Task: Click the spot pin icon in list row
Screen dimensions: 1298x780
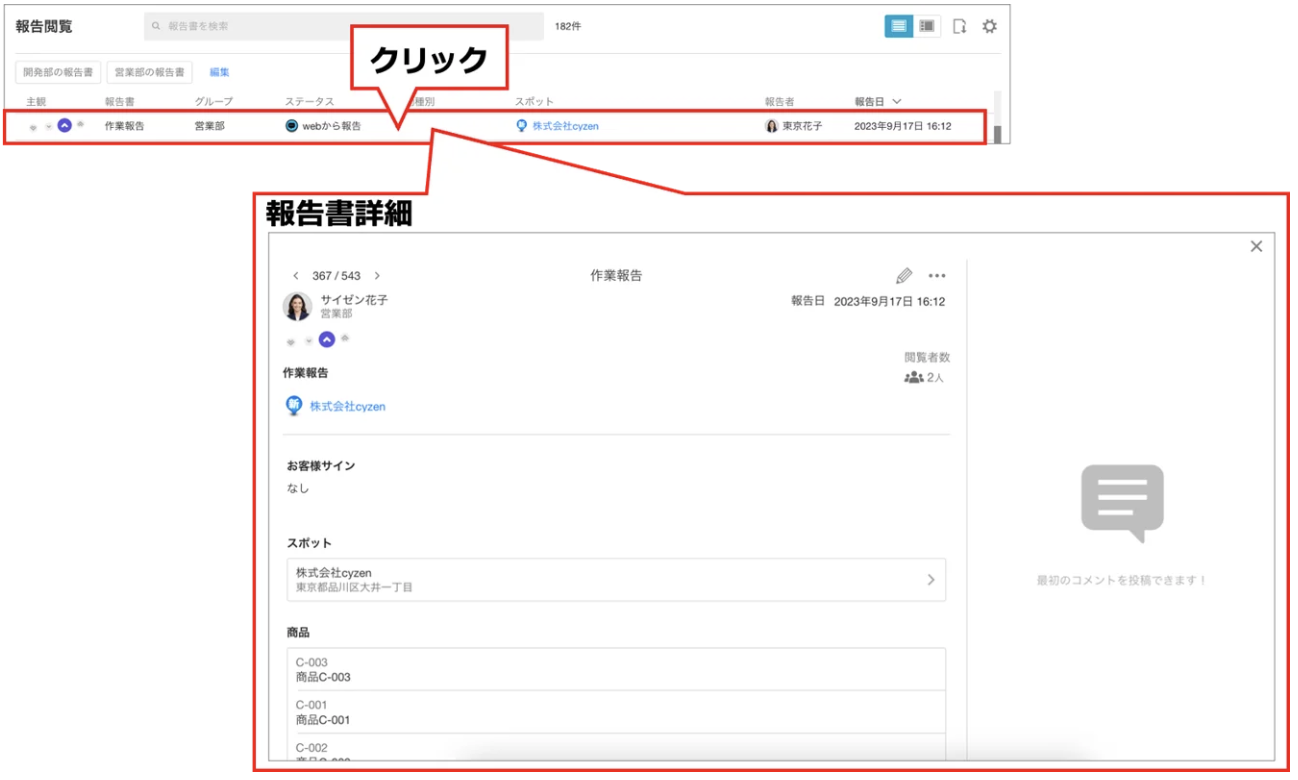Action: tap(521, 126)
